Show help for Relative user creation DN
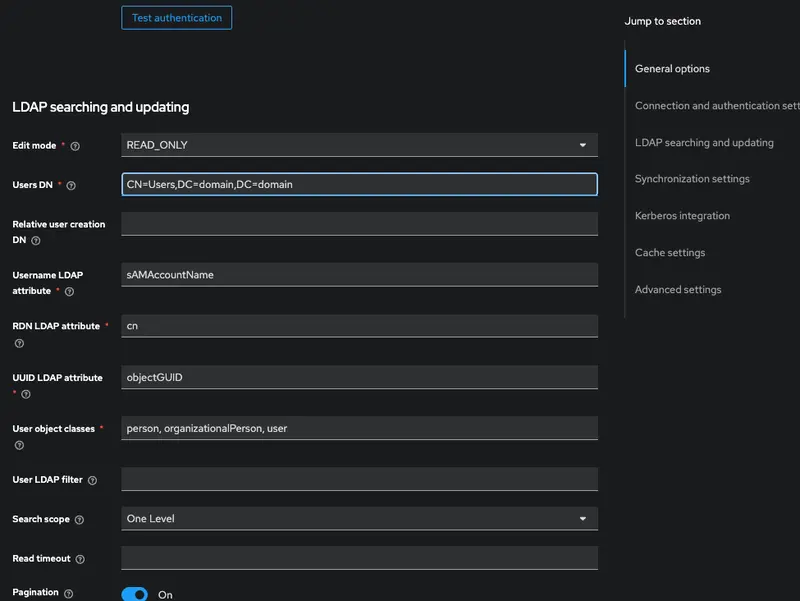 (36, 240)
